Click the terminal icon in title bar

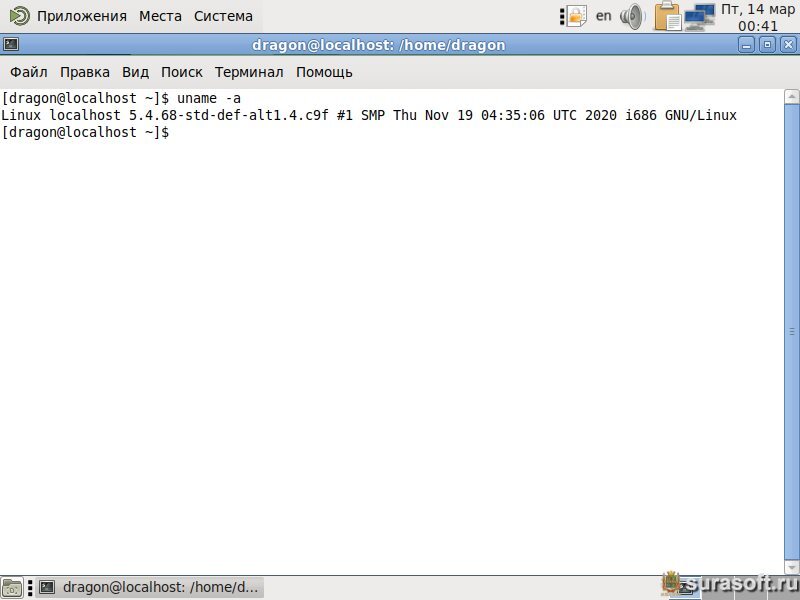coord(11,44)
